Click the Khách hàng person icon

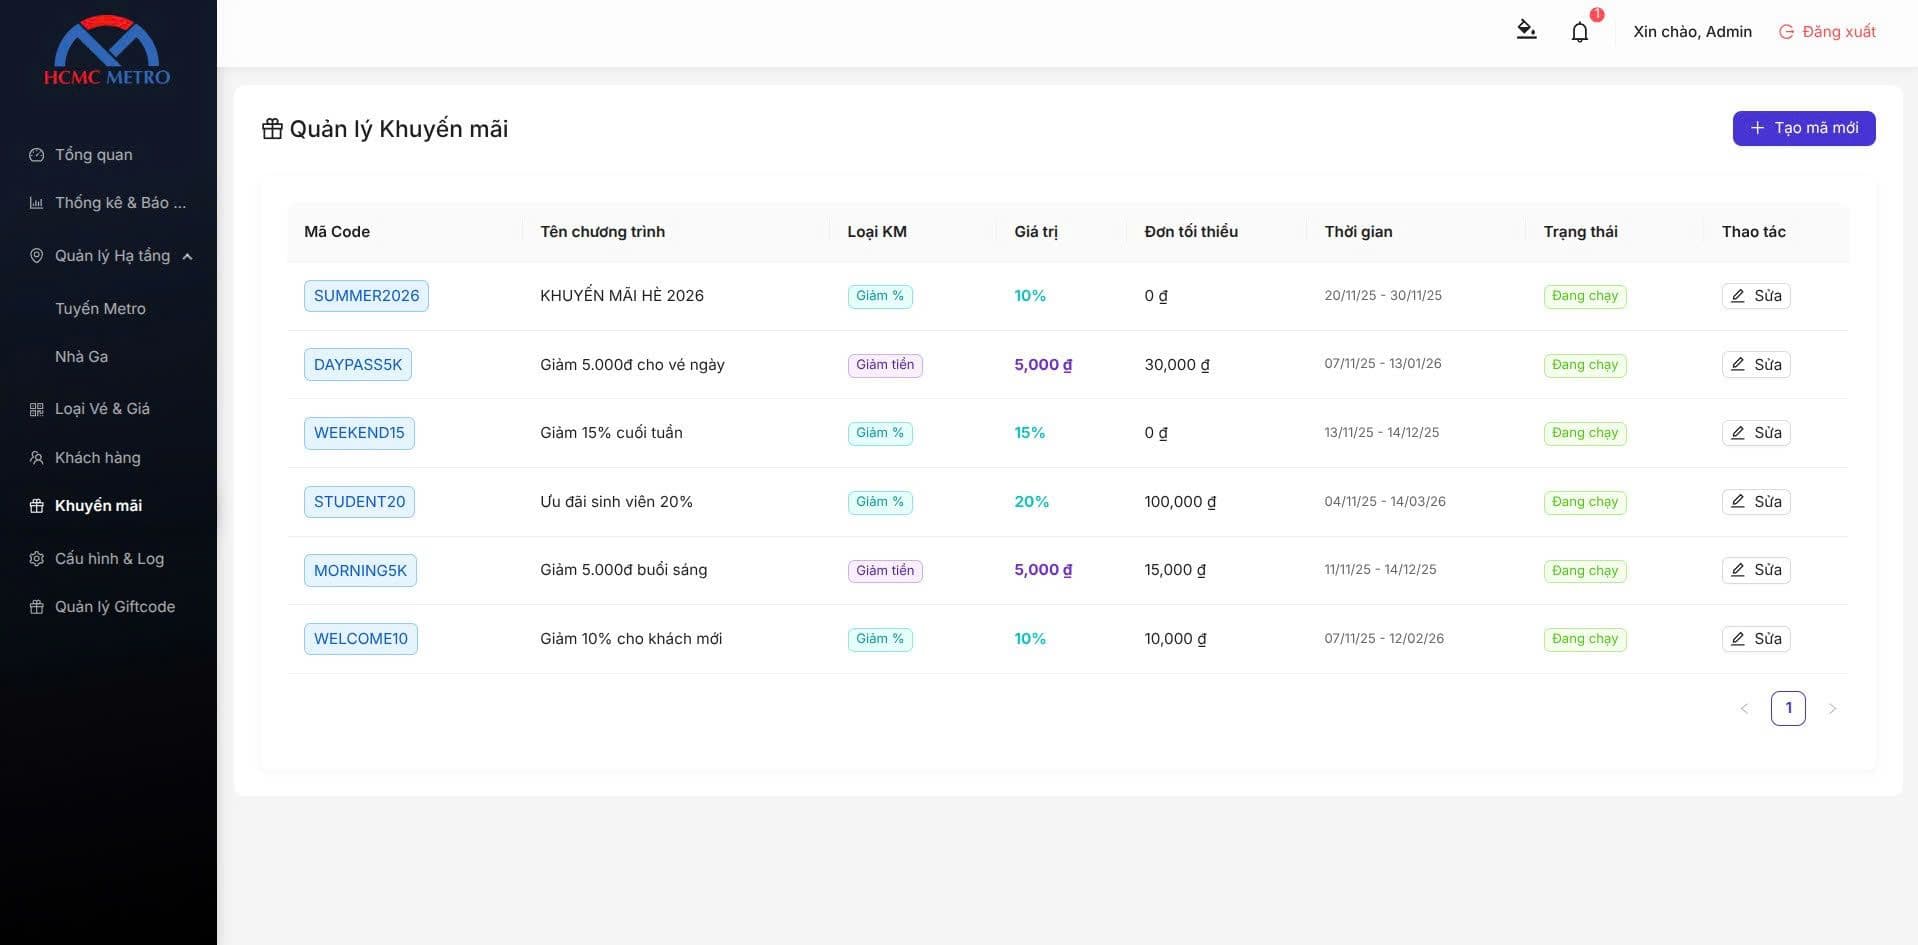click(x=37, y=458)
